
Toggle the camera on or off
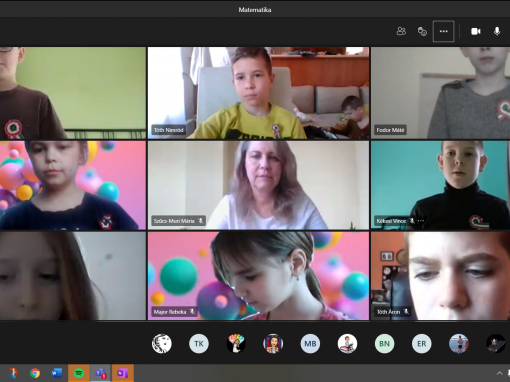pos(476,31)
